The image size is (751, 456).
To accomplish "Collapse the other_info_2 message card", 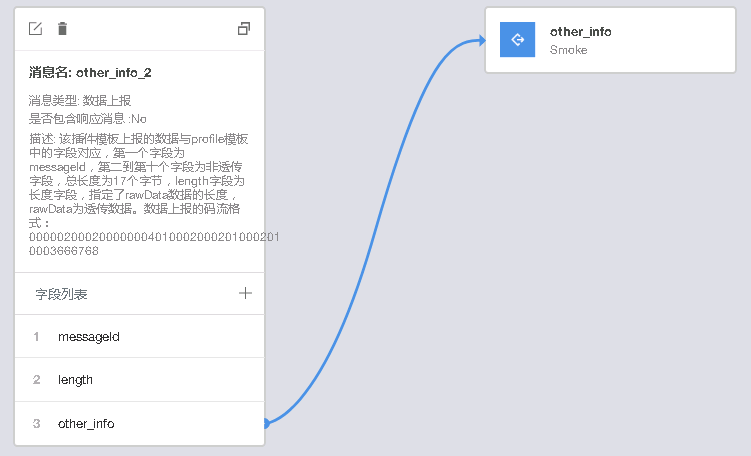I will (x=244, y=29).
